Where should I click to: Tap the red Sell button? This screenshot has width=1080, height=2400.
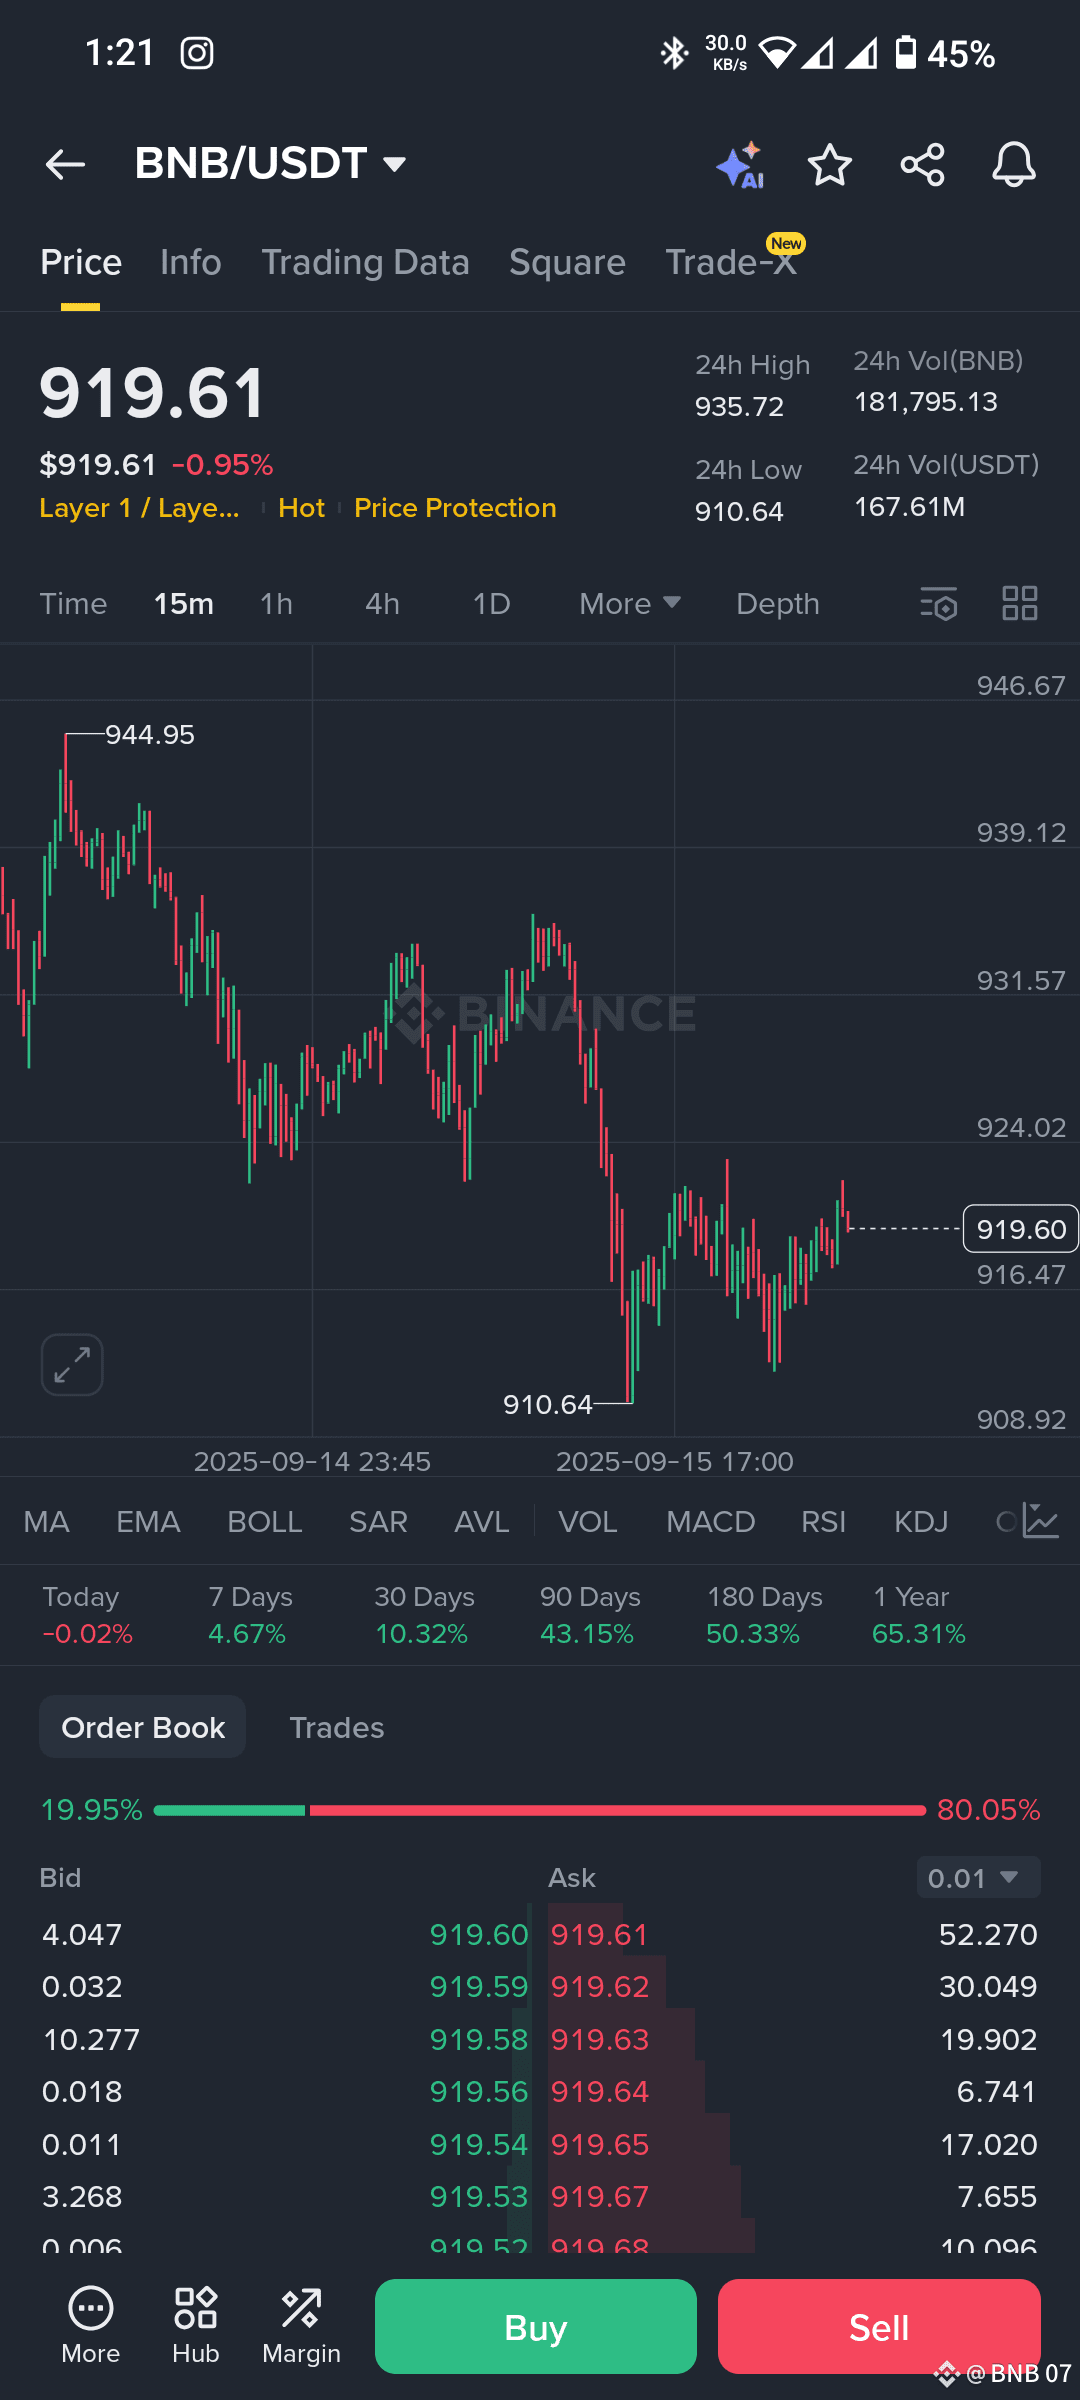(879, 2327)
